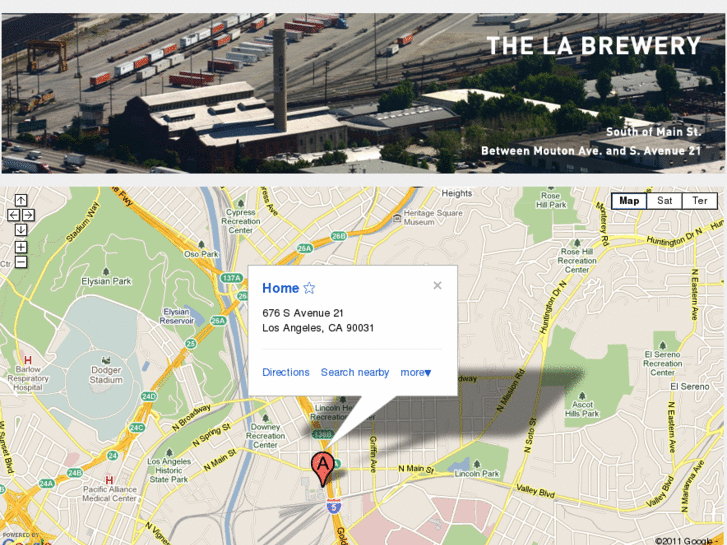Click the Interstate 5 highway shield
Screen dimensions: 727x545
333,507
